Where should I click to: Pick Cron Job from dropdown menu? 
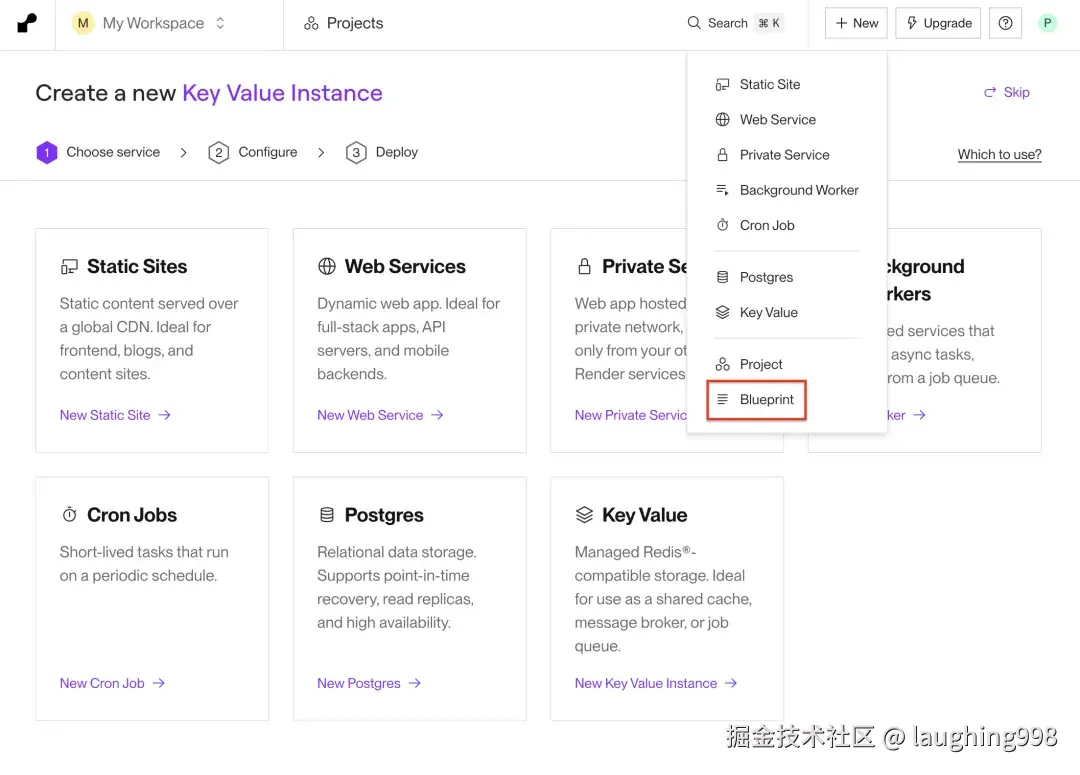coord(766,225)
